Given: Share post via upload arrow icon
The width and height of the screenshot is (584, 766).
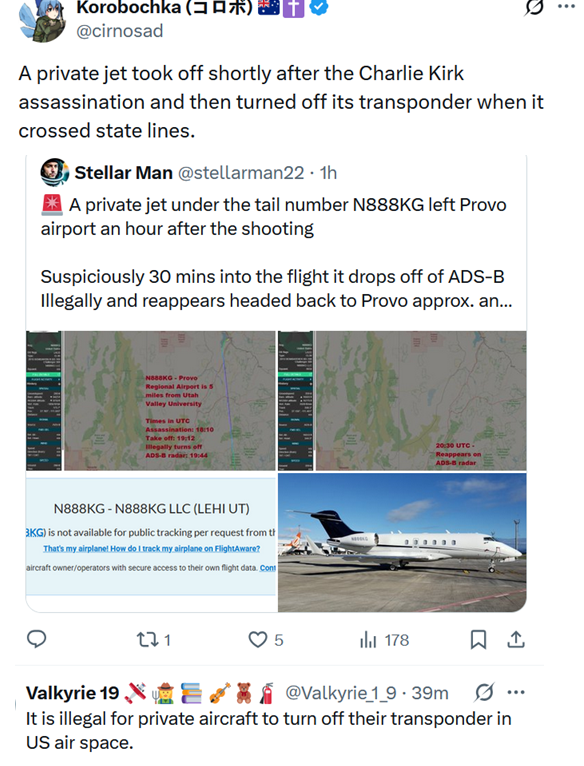Looking at the screenshot, I should pos(516,639).
